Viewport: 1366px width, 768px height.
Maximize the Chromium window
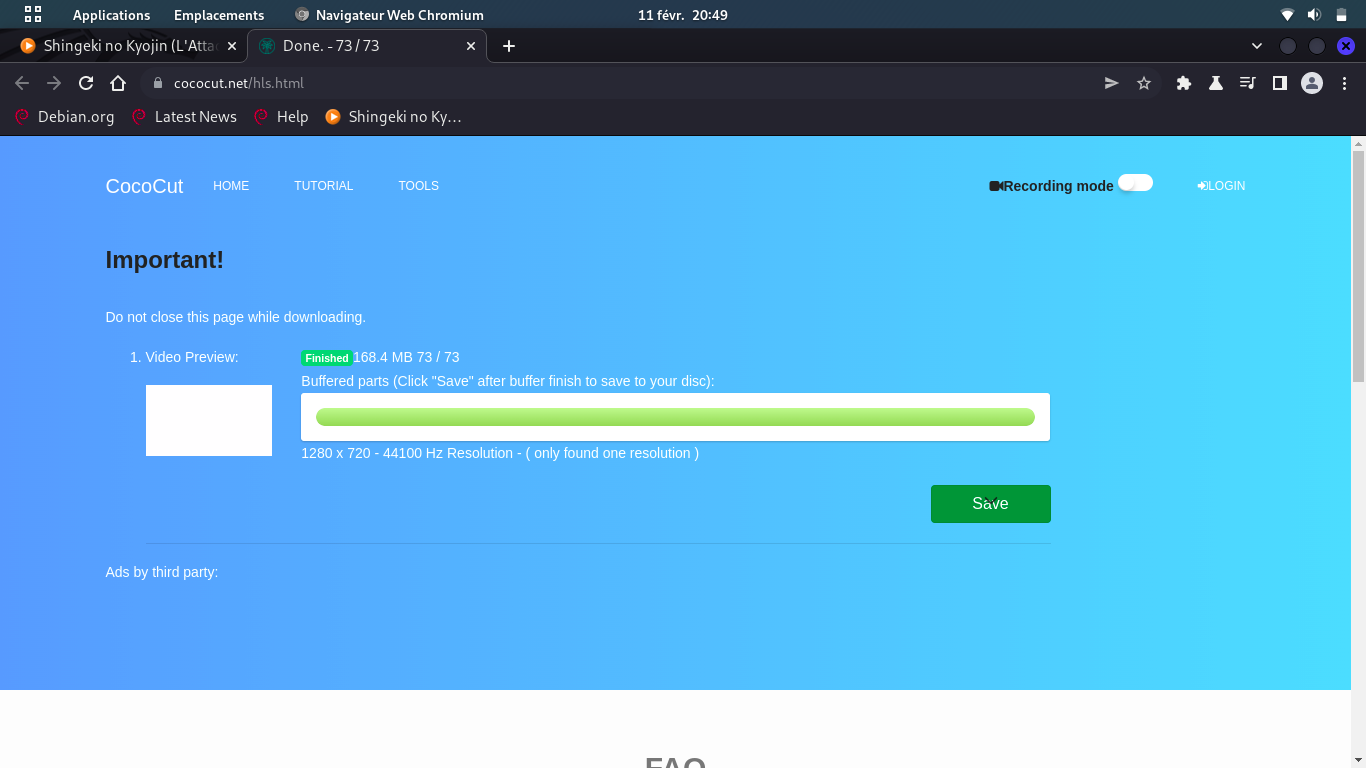(1317, 46)
